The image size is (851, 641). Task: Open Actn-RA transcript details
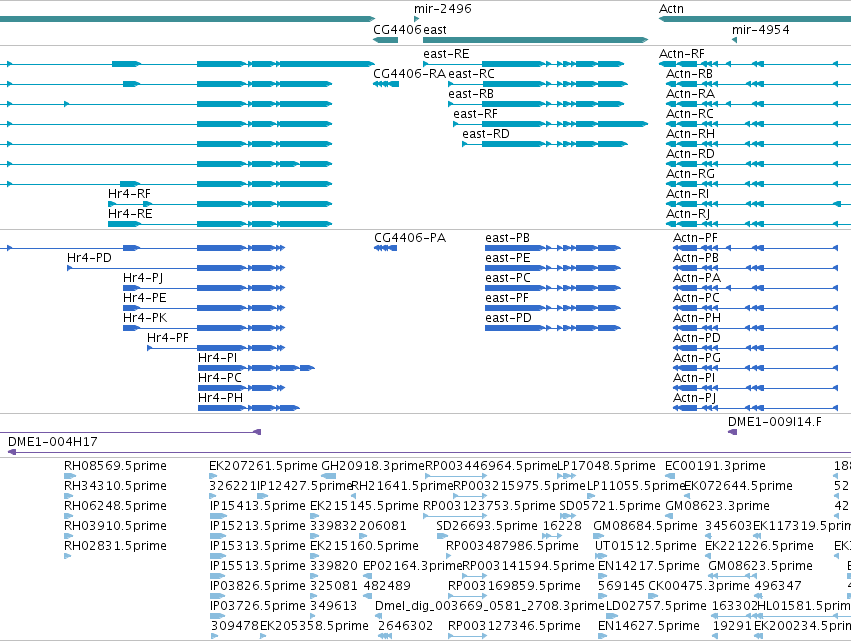pos(690,94)
